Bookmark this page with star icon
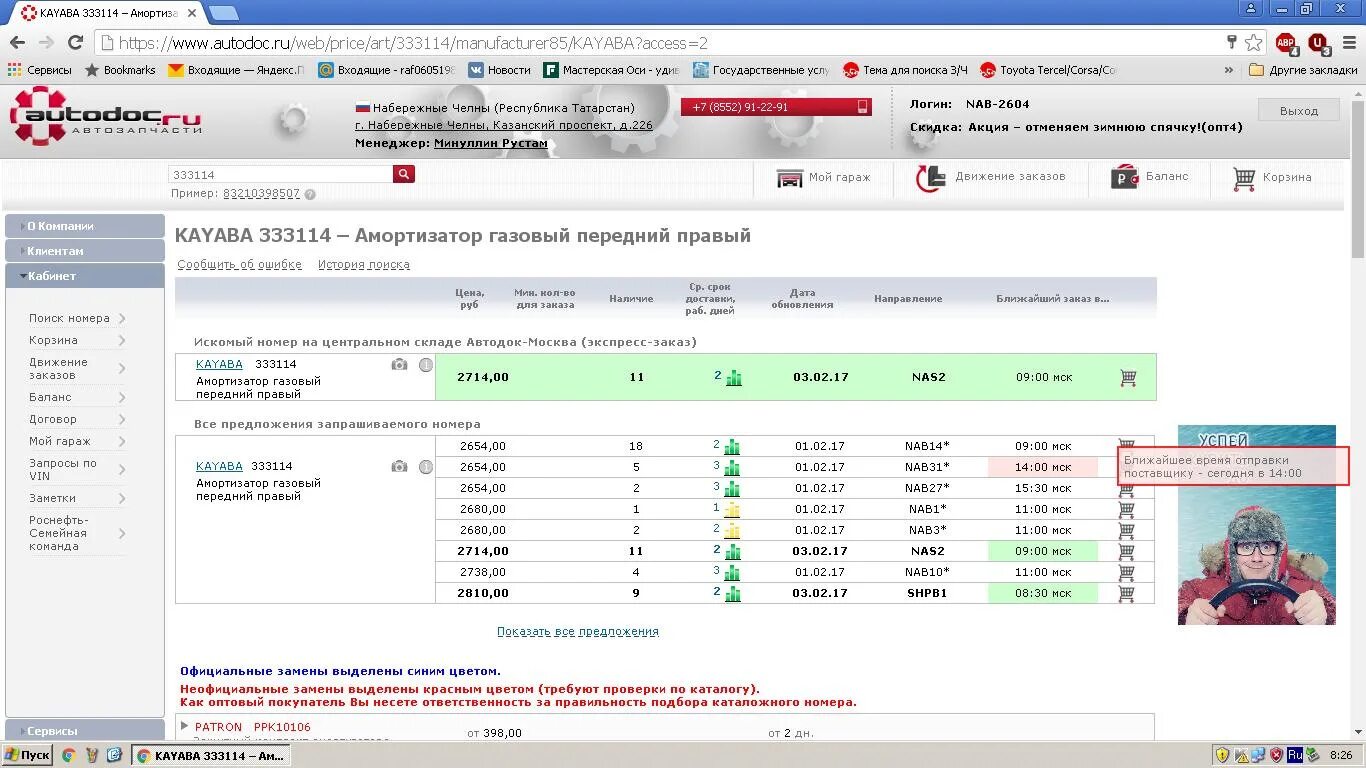This screenshot has width=1366, height=768. point(1253,42)
